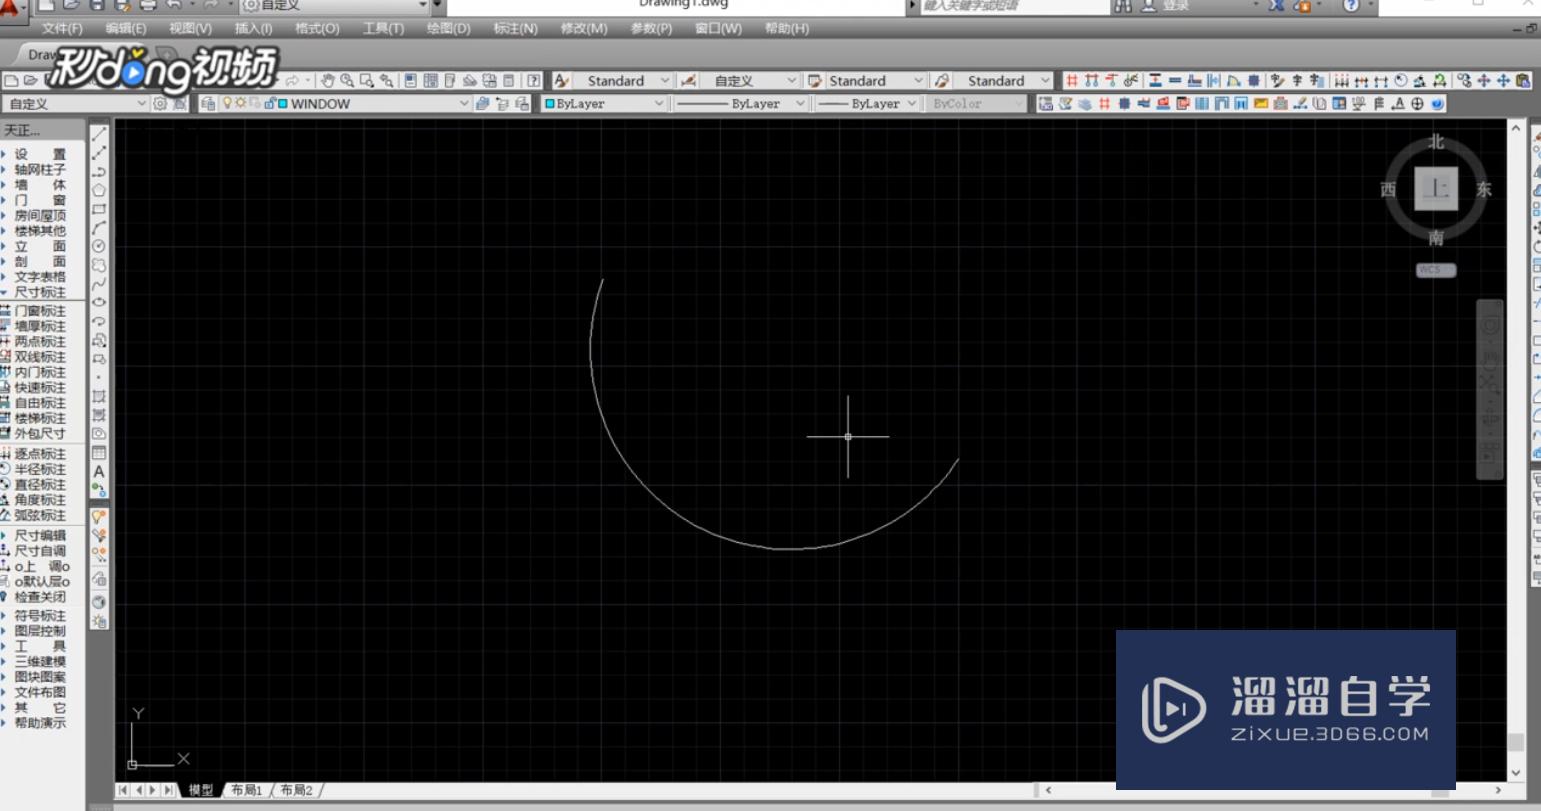Open the text style Standard dropdown
This screenshot has width=1541, height=811.
click(664, 81)
